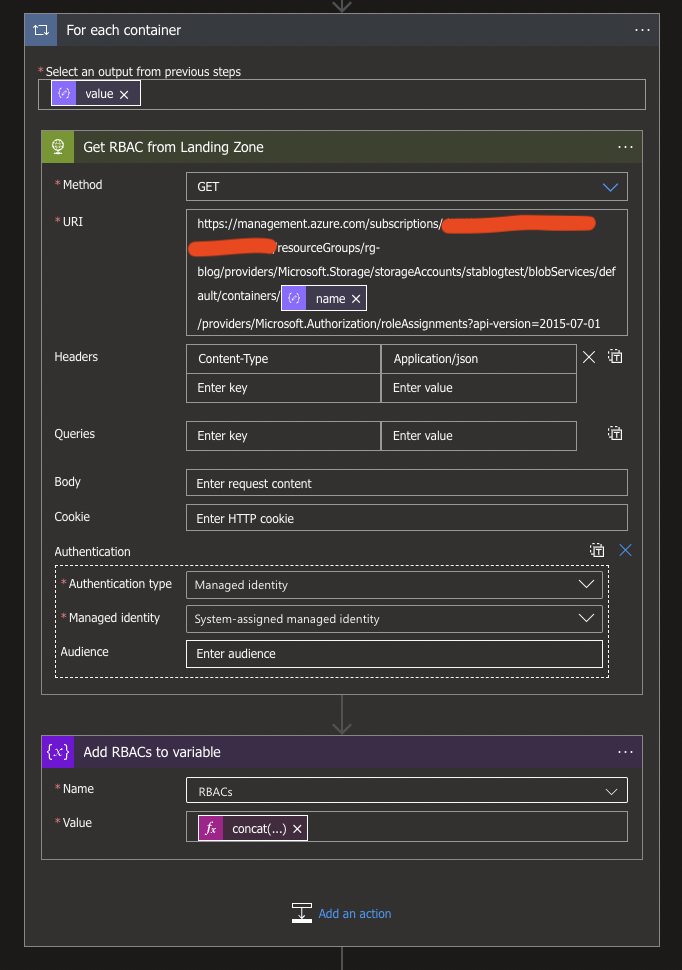This screenshot has width=682, height=970.
Task: Remove the value token from output field
Action: (124, 94)
